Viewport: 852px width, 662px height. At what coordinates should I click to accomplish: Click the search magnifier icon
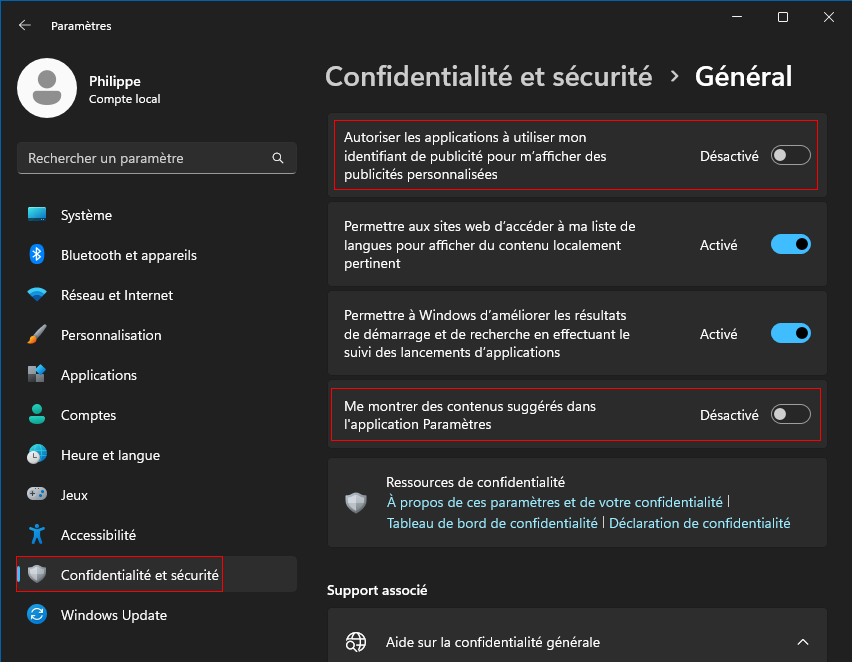[278, 158]
